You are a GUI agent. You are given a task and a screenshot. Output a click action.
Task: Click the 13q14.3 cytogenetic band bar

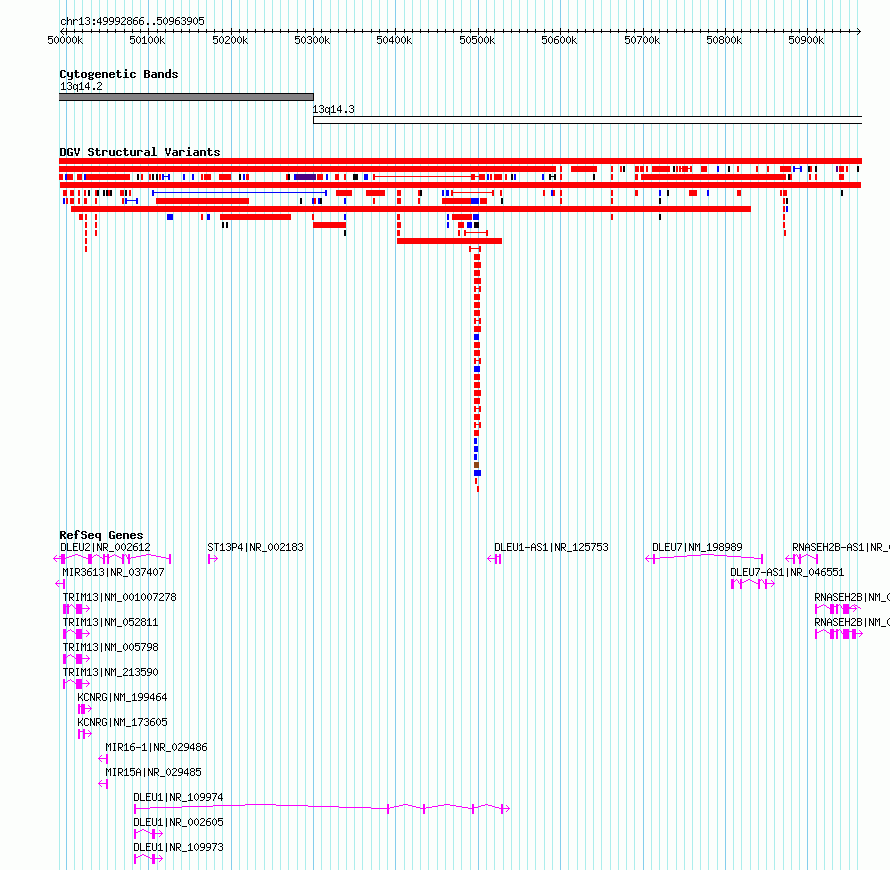tap(587, 120)
